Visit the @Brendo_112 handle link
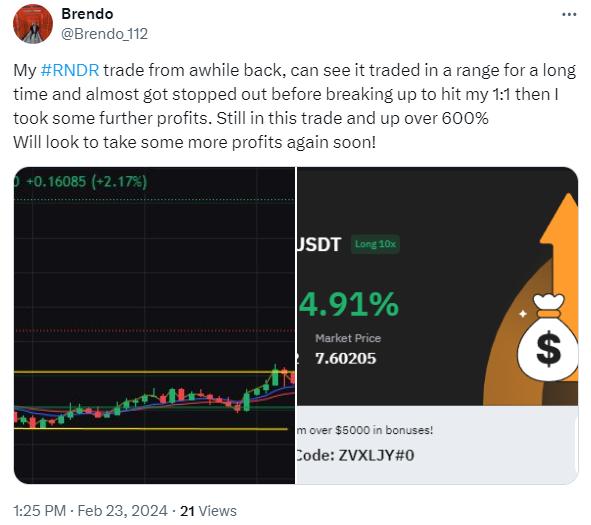The height and width of the screenshot is (525, 591). [104, 34]
